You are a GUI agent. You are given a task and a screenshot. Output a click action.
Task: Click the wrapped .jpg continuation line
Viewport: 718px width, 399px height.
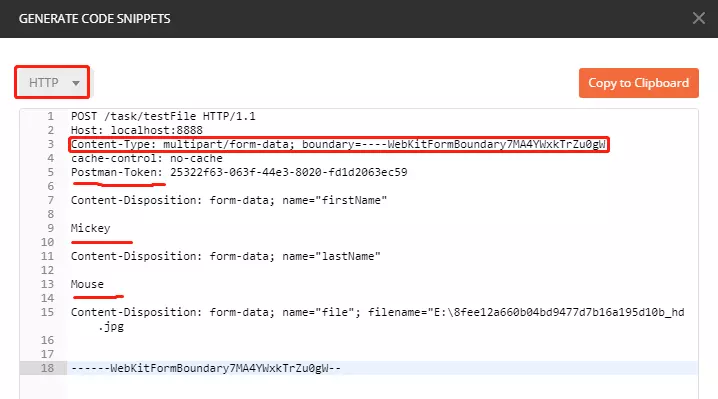pos(111,327)
